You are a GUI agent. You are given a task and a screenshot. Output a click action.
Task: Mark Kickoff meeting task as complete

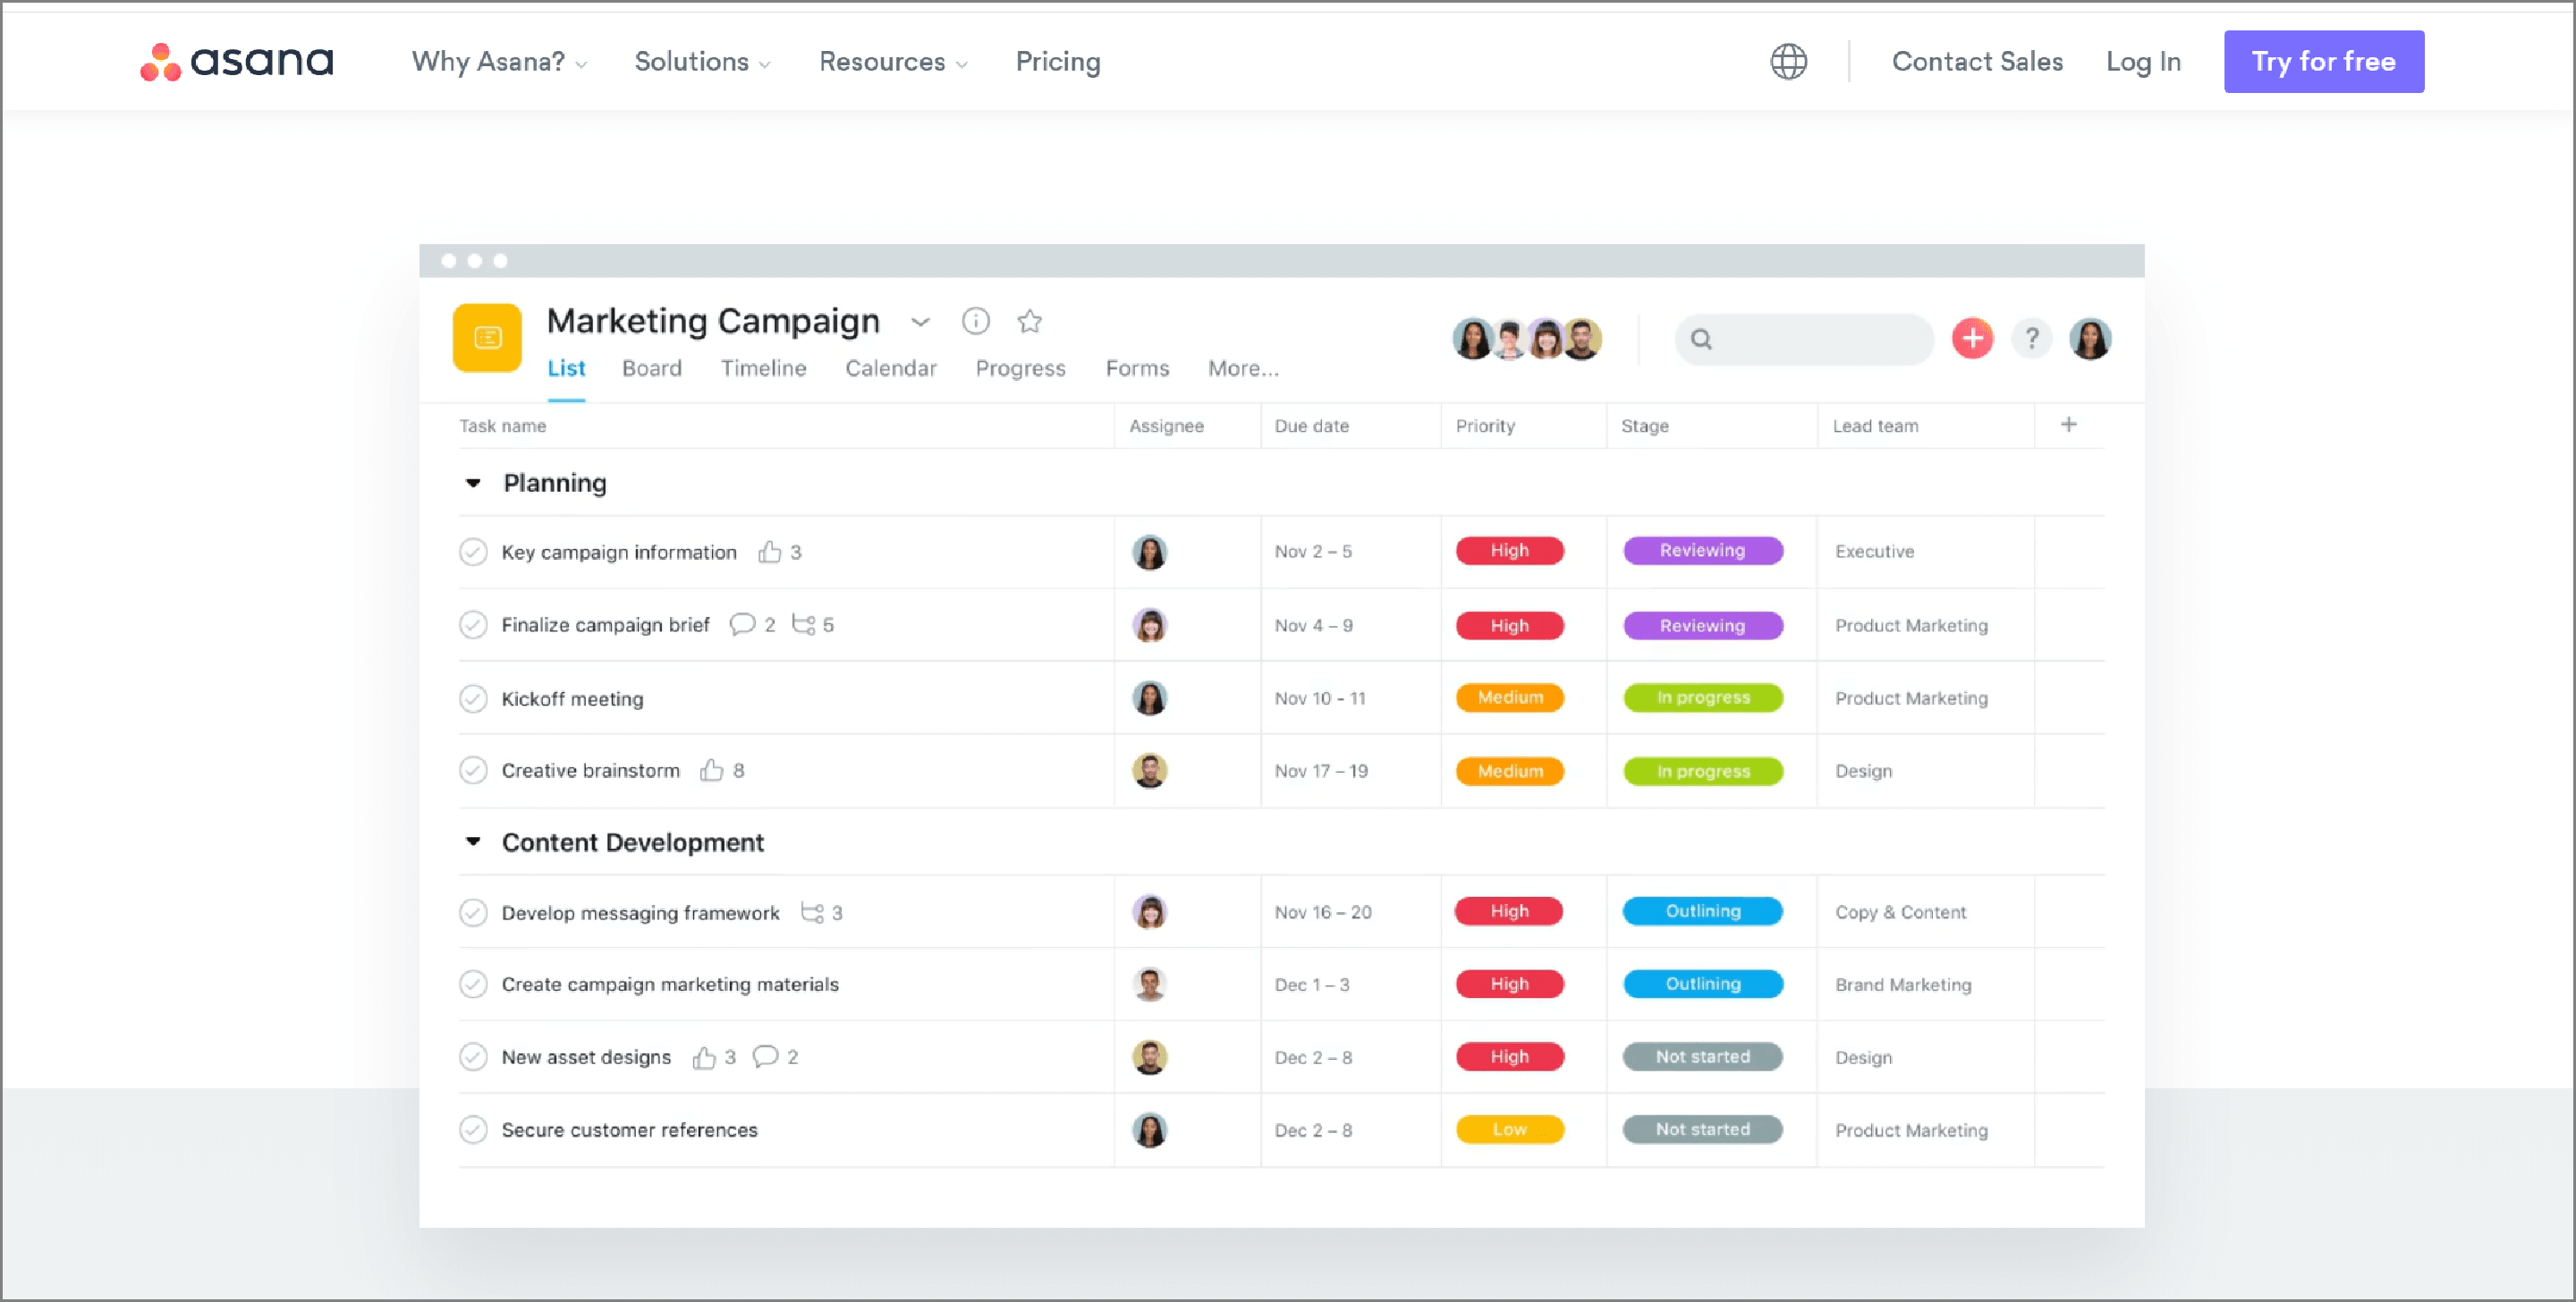473,698
